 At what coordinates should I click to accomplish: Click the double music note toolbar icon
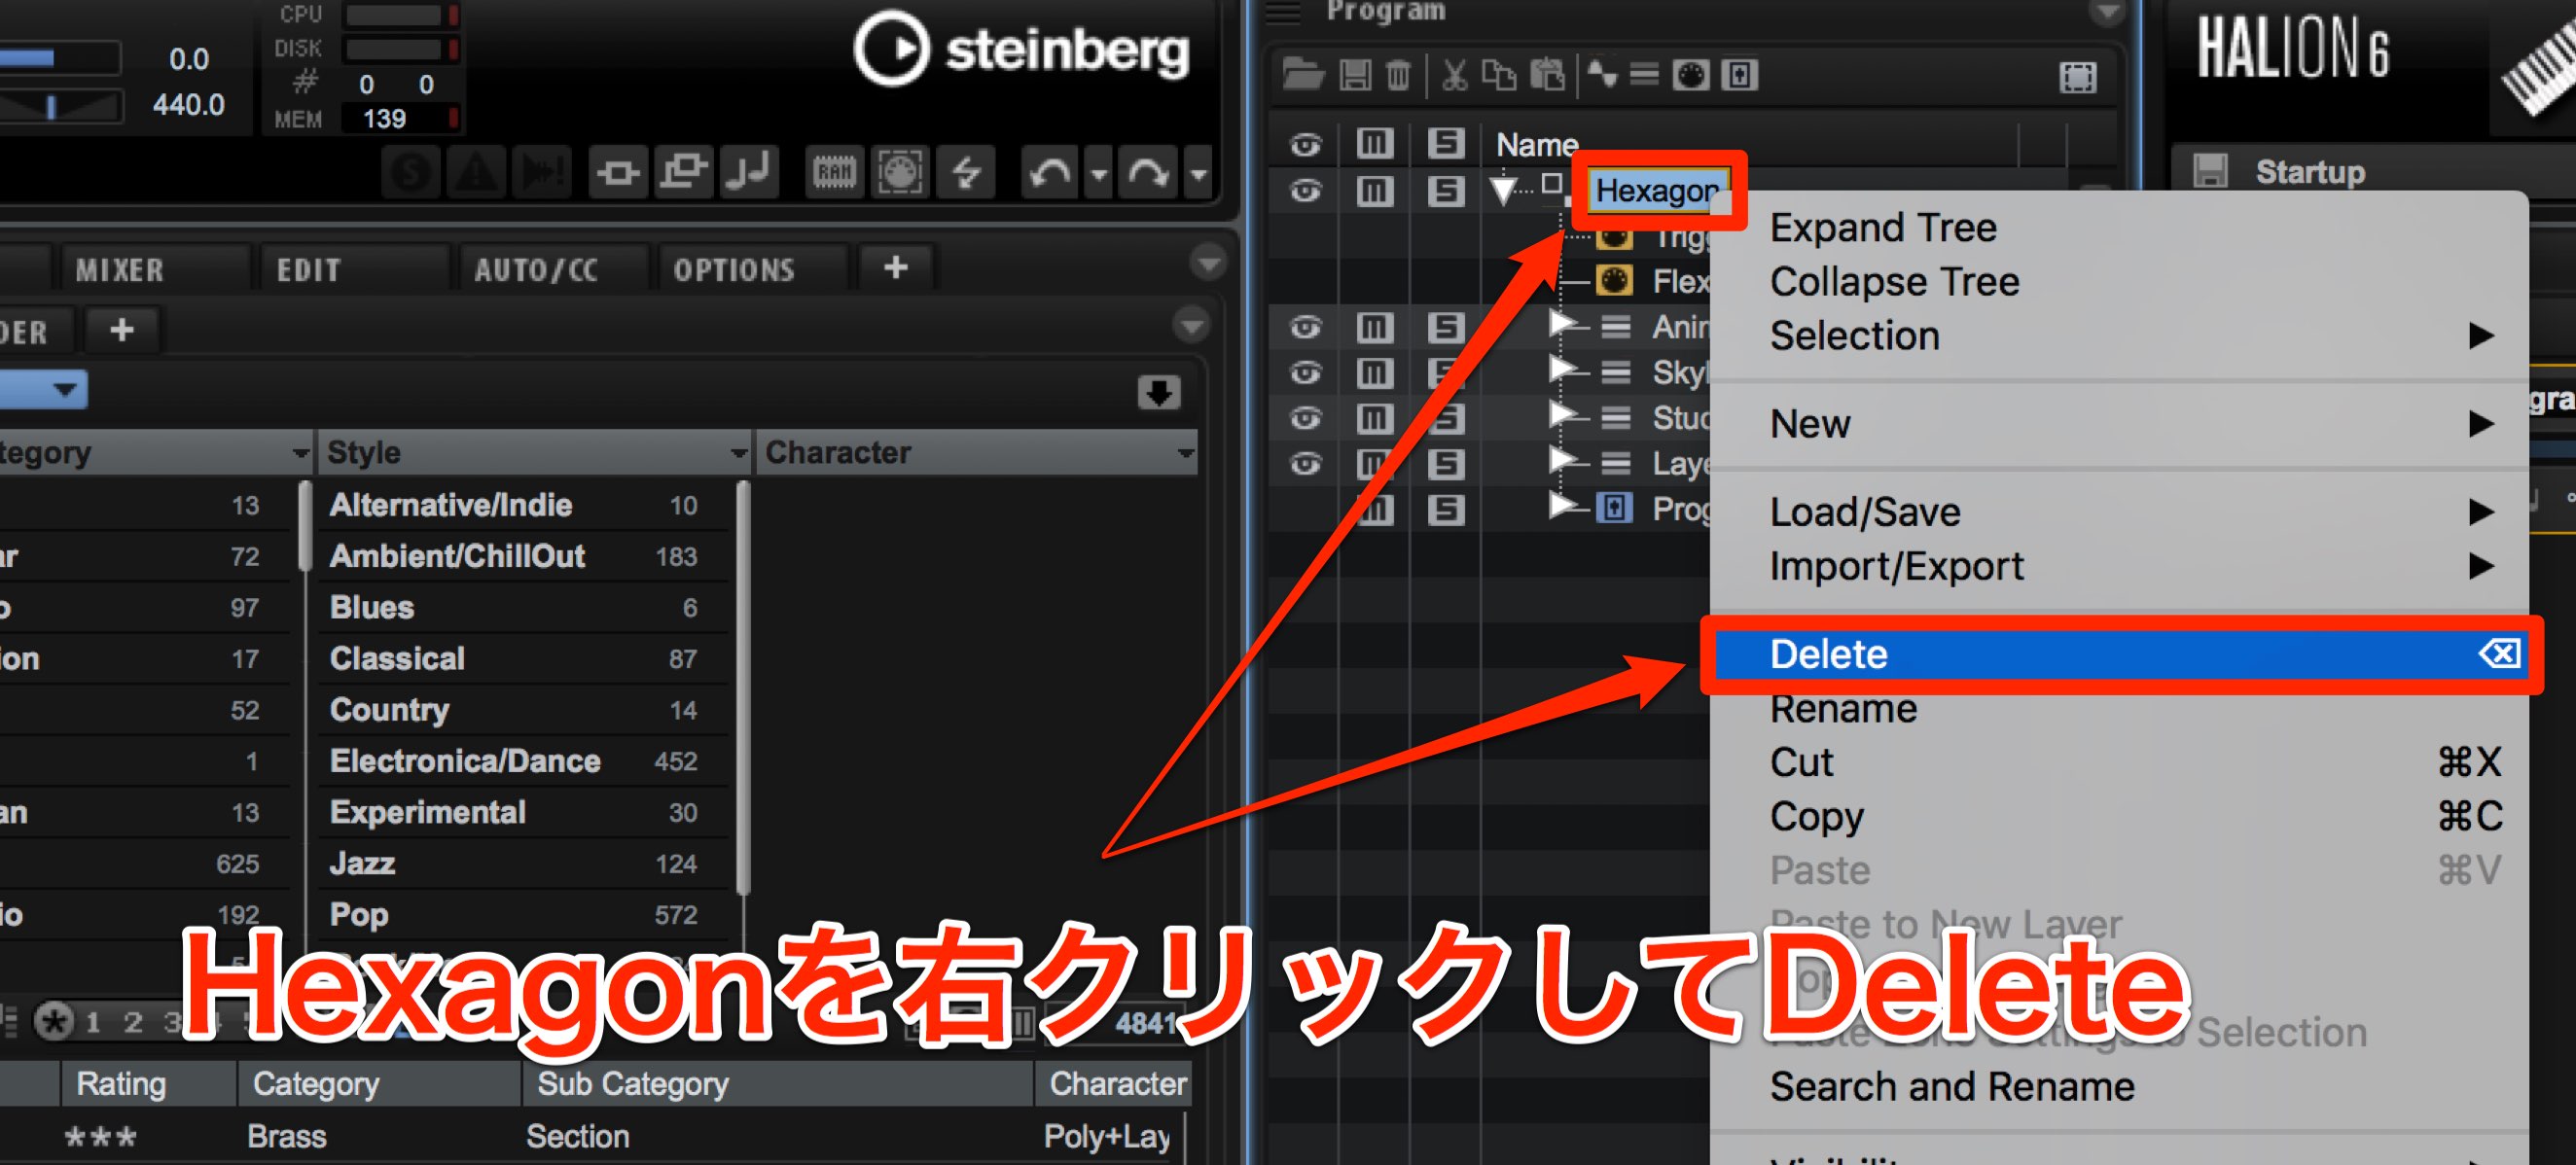(x=750, y=173)
